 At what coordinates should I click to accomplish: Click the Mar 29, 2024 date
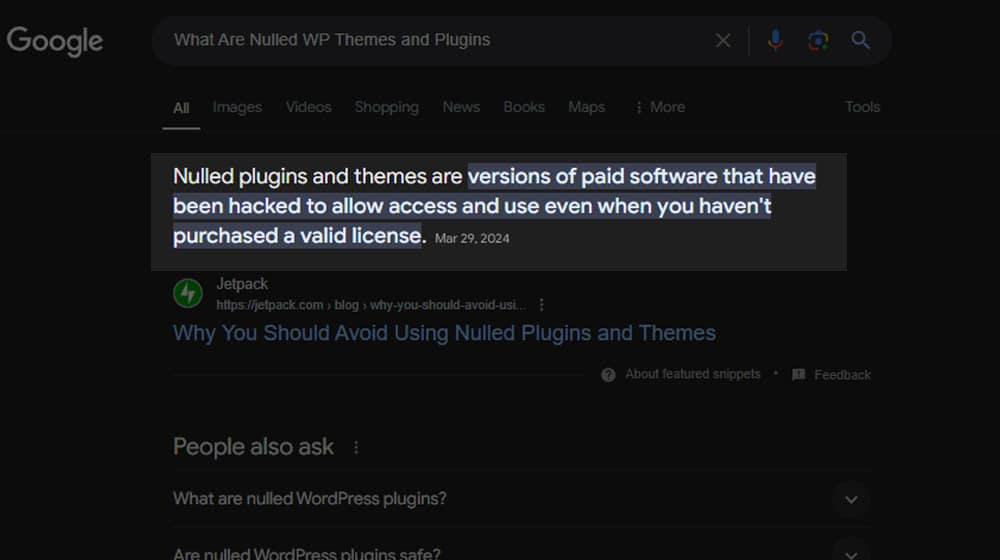pyautogui.click(x=472, y=239)
